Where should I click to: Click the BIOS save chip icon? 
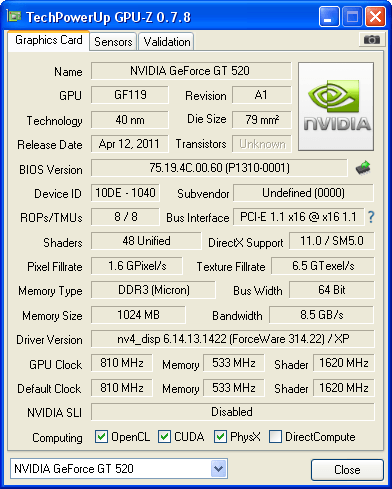click(363, 168)
